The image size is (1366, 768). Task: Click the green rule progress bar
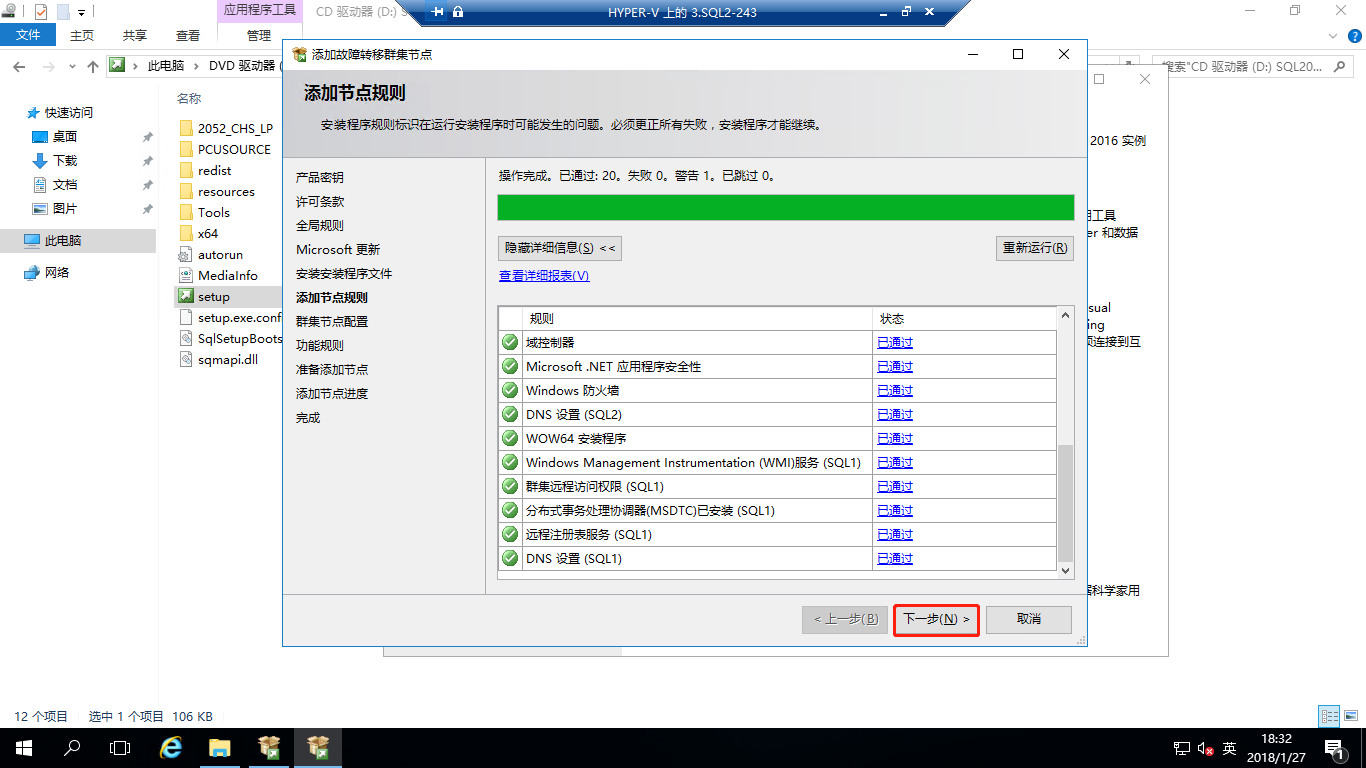pos(786,207)
